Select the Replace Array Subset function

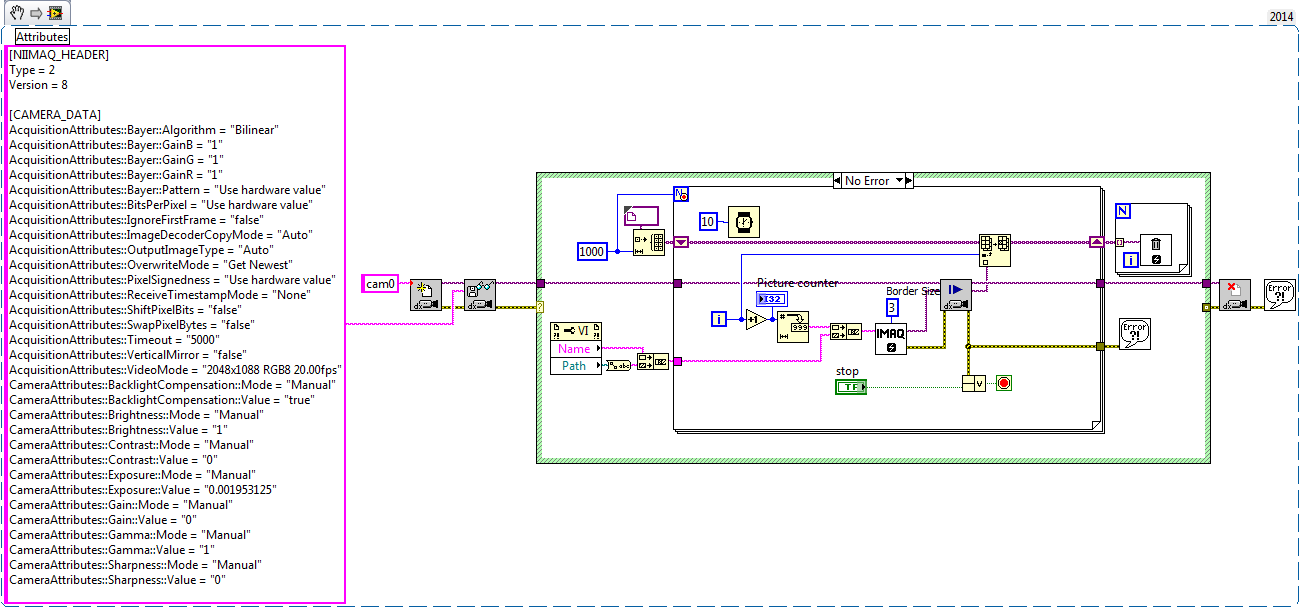click(x=994, y=250)
